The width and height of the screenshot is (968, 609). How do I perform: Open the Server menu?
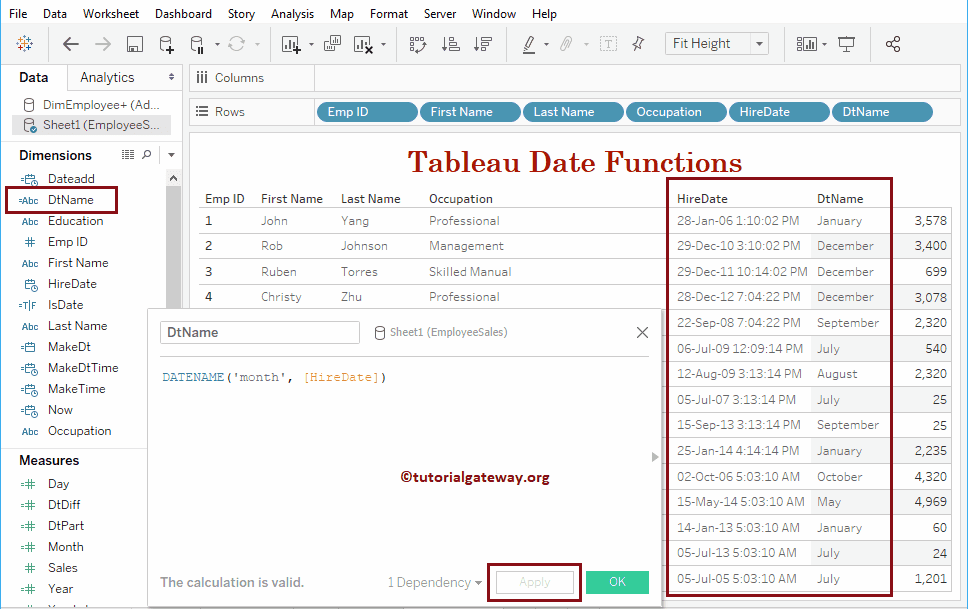pyautogui.click(x=440, y=14)
